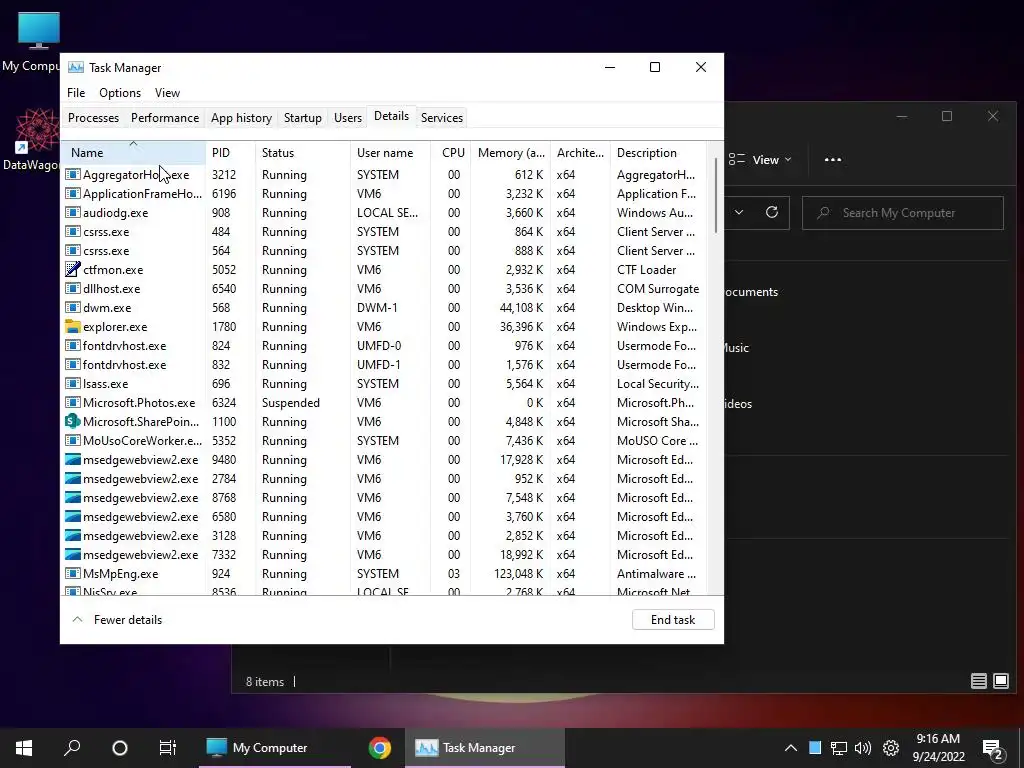Switch to large icons view in My Computer

pos(1000,681)
